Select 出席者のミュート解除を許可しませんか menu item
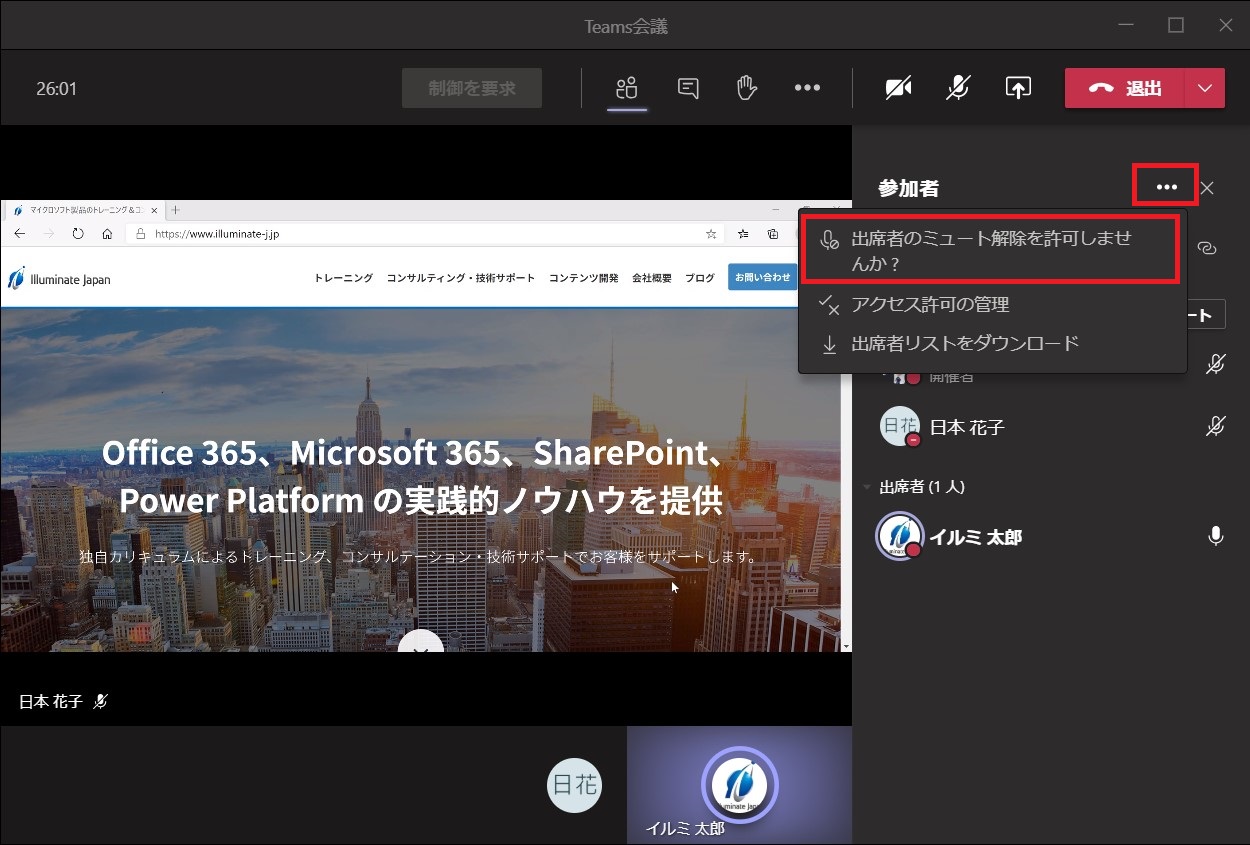The height and width of the screenshot is (845, 1250). pyautogui.click(x=990, y=250)
